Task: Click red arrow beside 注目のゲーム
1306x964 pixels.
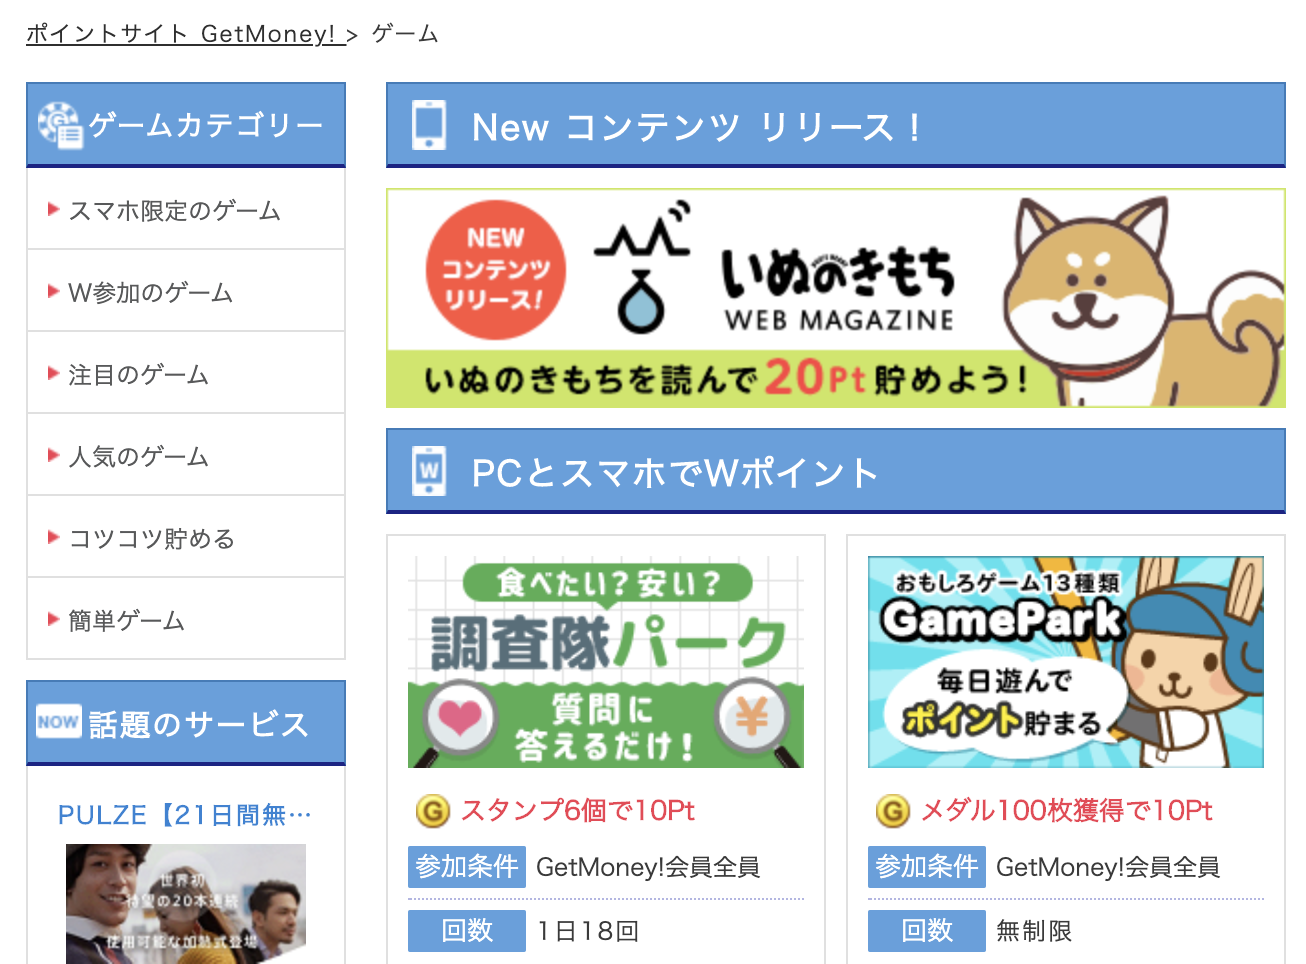Action: click(x=54, y=373)
